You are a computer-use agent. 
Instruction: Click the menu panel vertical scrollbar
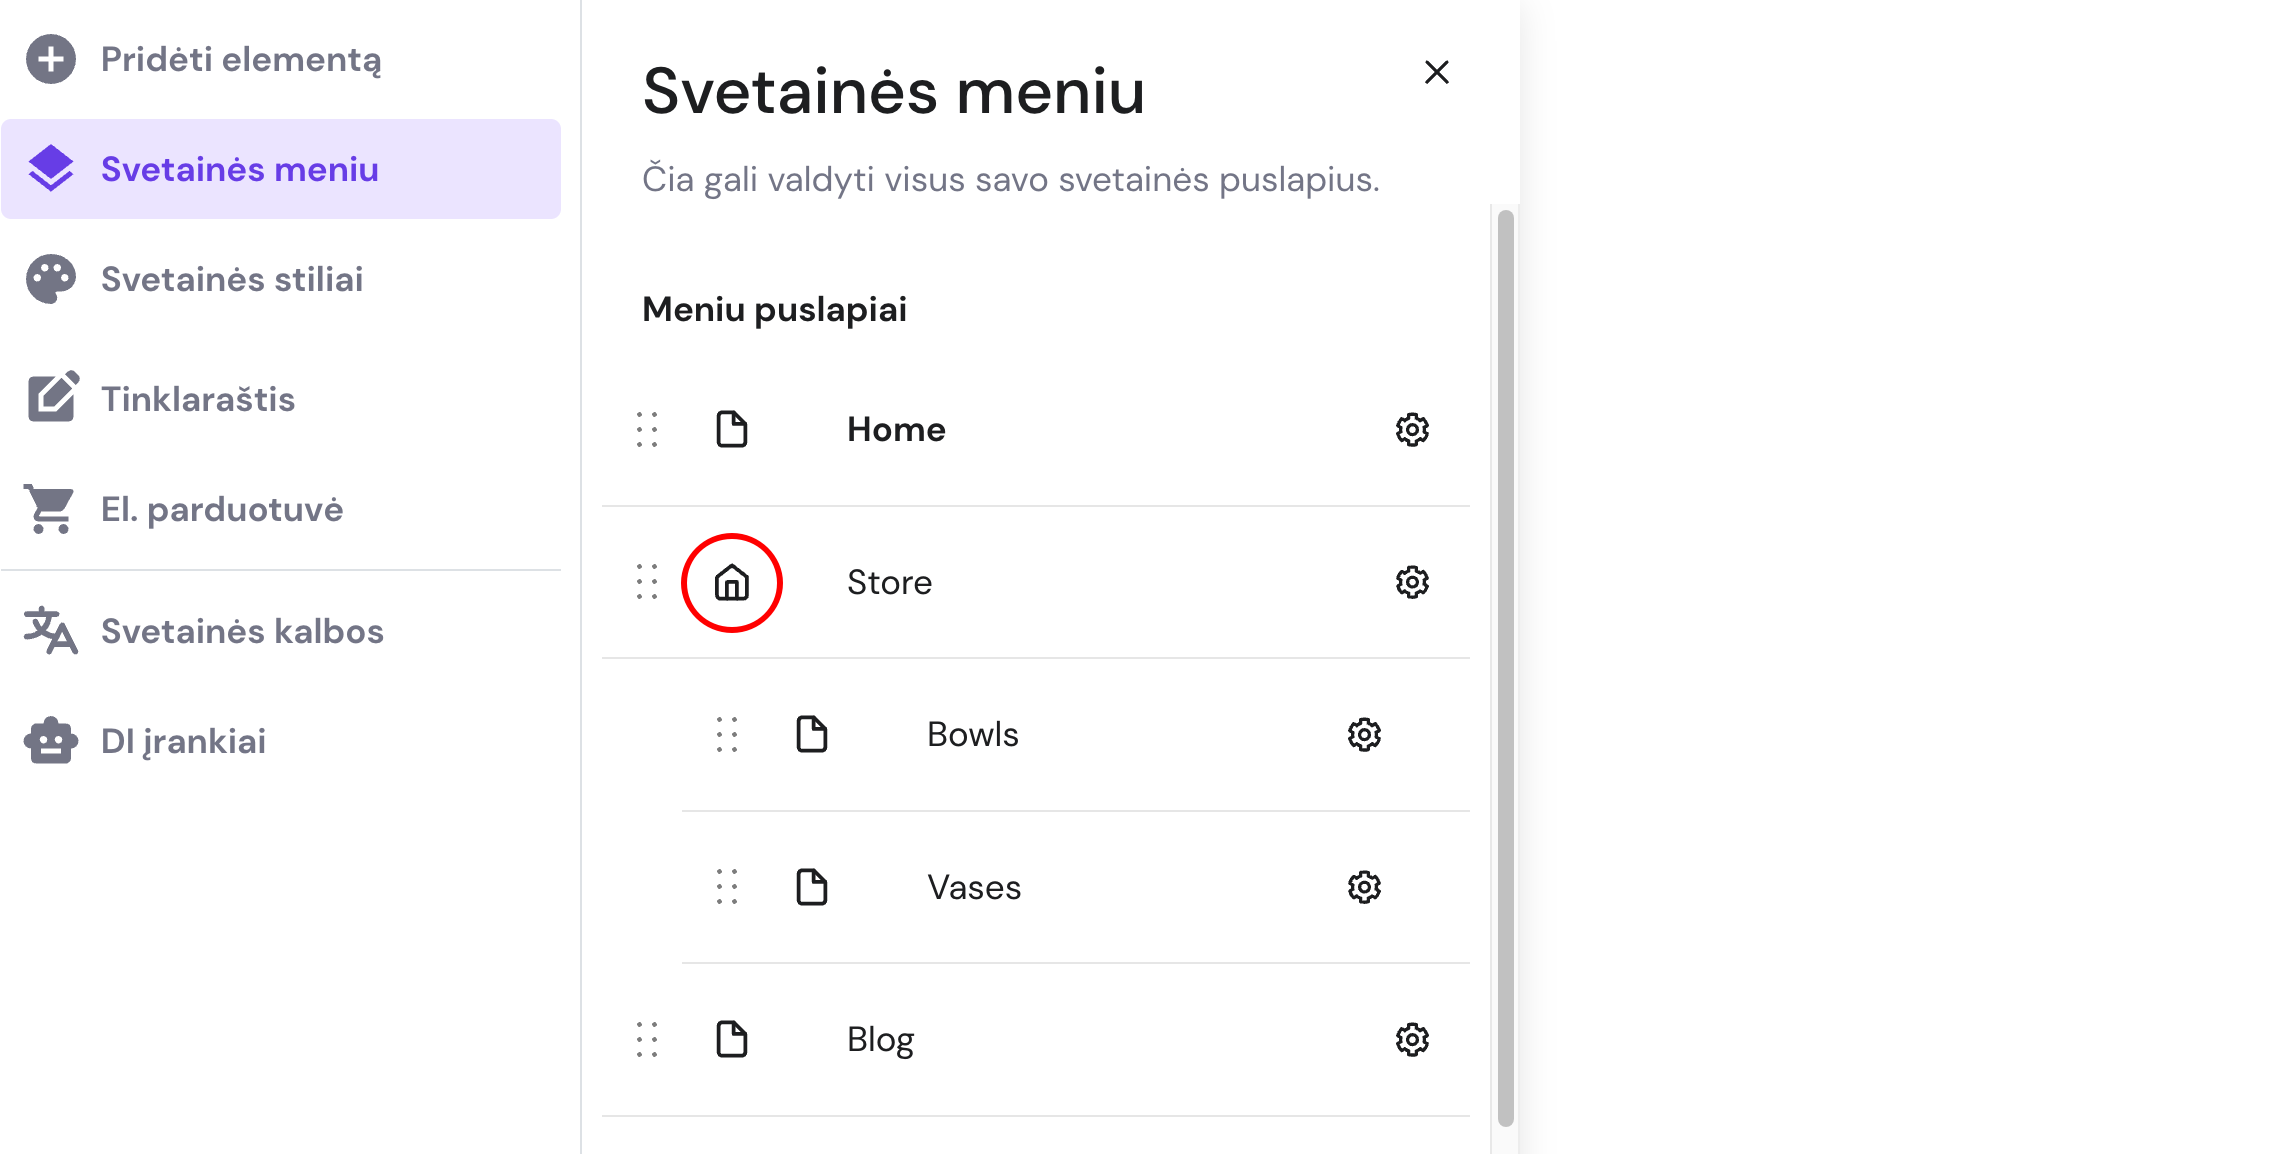pyautogui.click(x=1506, y=668)
